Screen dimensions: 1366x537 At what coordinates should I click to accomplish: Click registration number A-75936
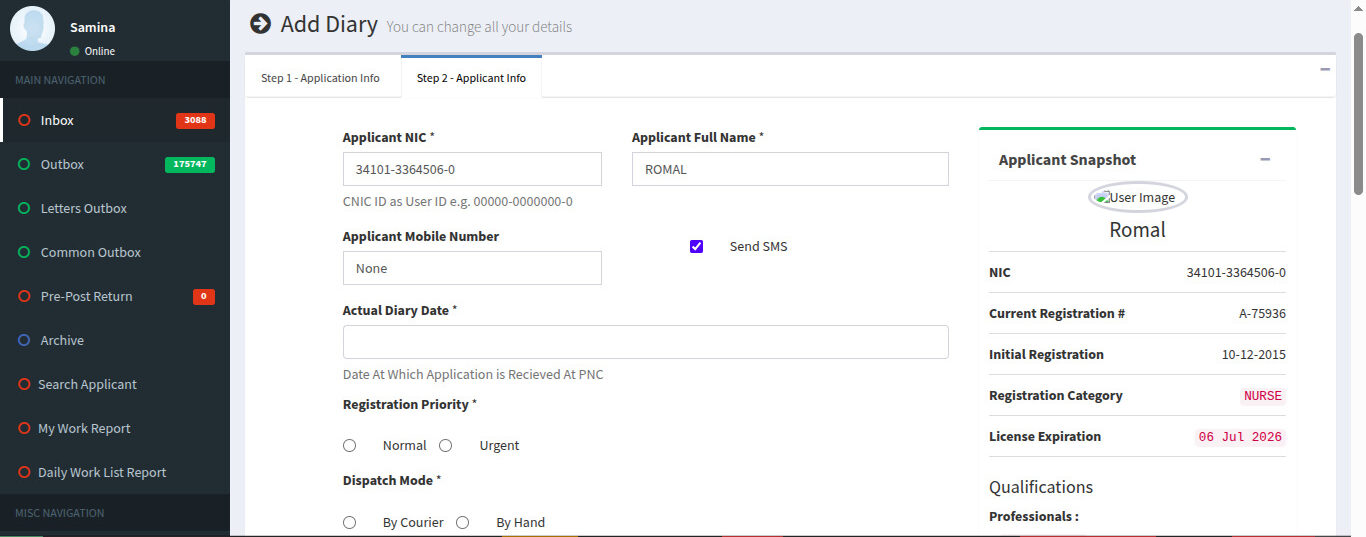[1262, 313]
